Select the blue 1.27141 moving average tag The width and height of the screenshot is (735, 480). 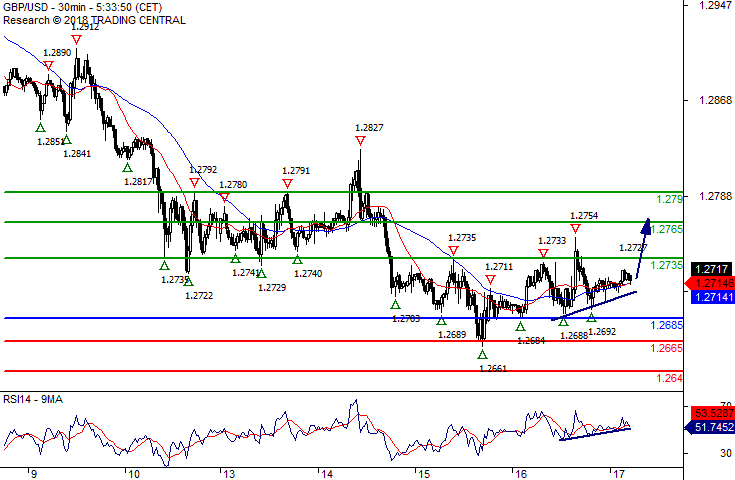click(711, 297)
